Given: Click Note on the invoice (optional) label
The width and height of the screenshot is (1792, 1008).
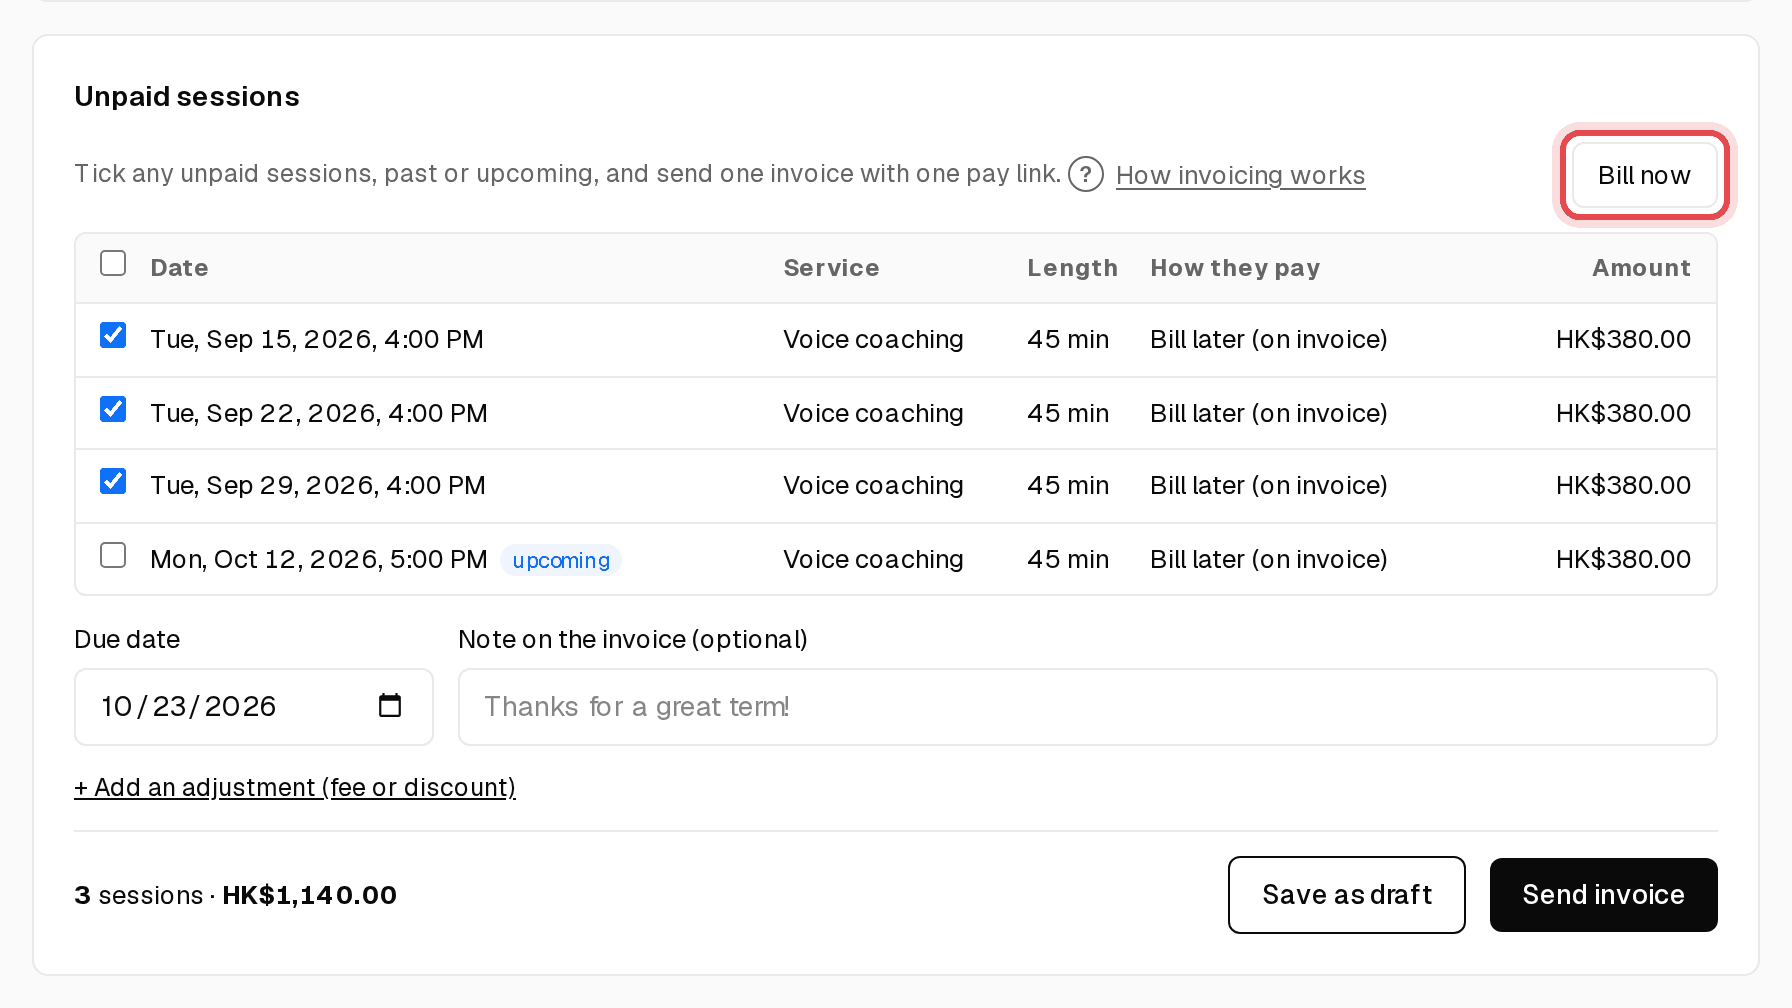Looking at the screenshot, I should coord(633,639).
